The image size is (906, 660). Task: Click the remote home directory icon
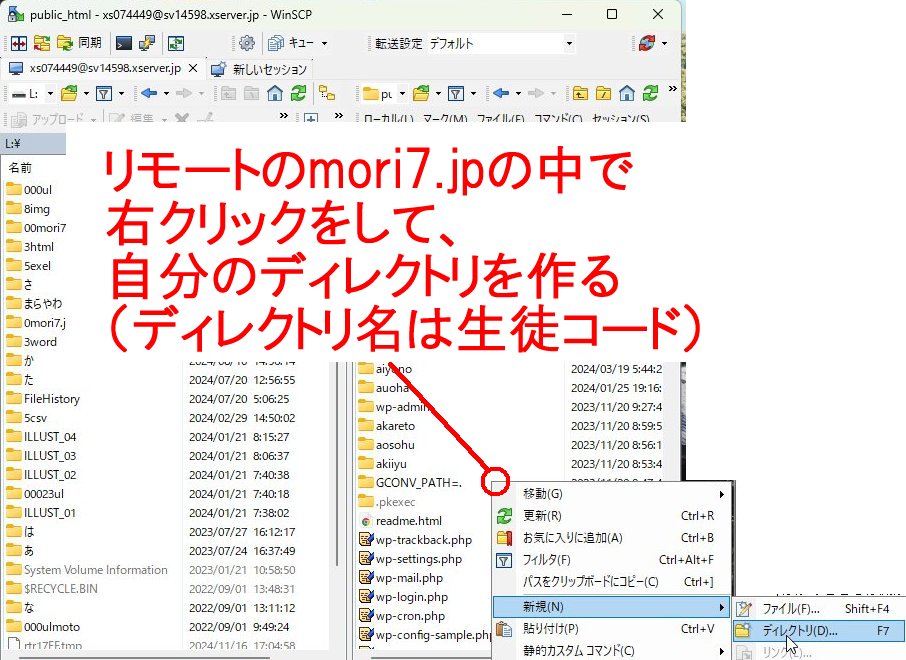click(x=626, y=93)
